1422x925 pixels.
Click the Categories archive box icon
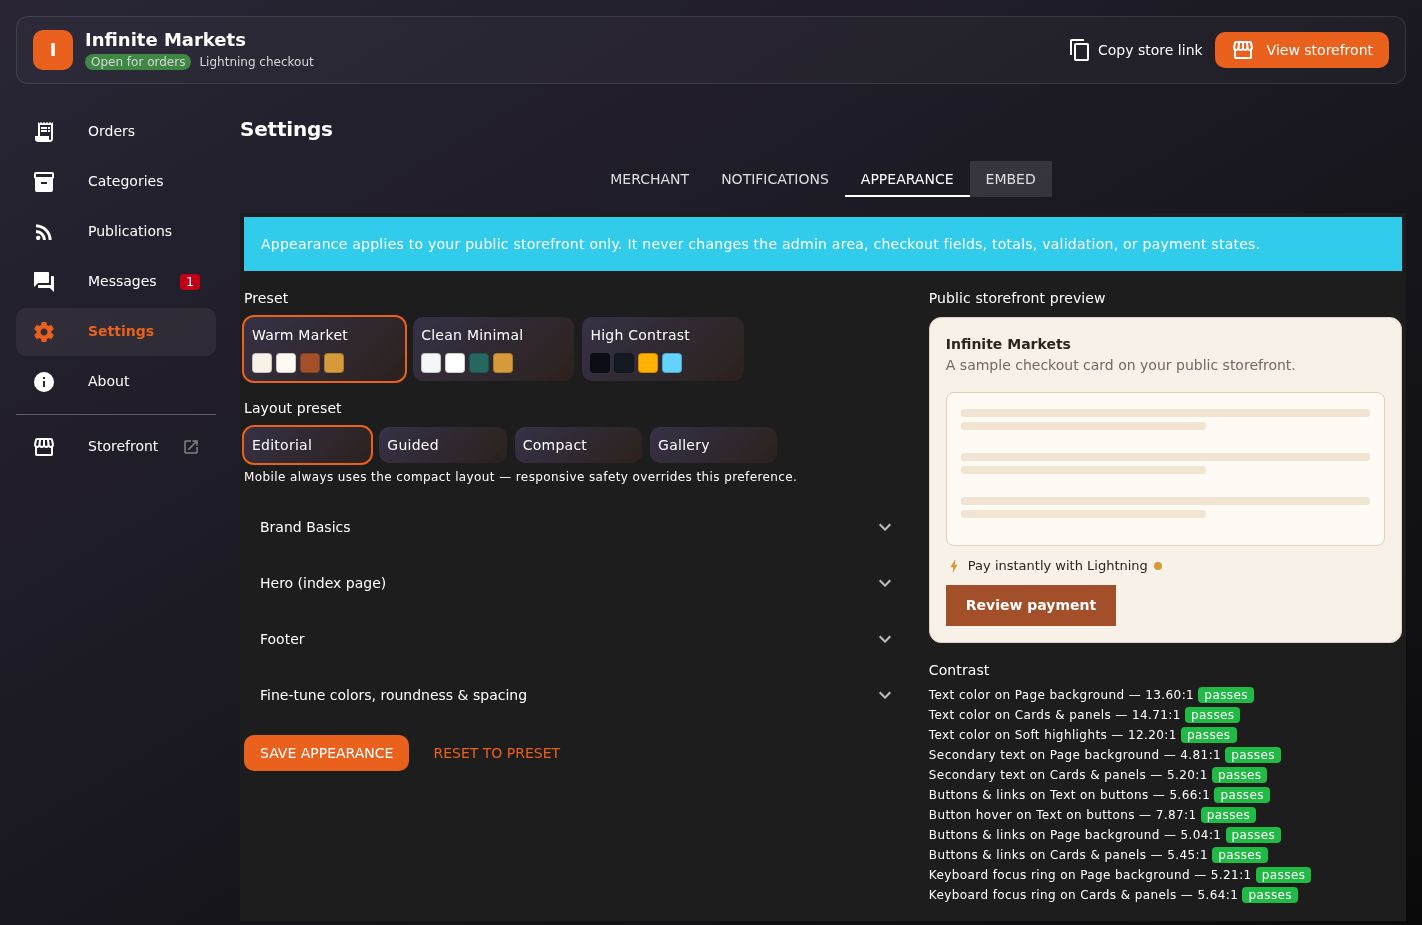44,181
